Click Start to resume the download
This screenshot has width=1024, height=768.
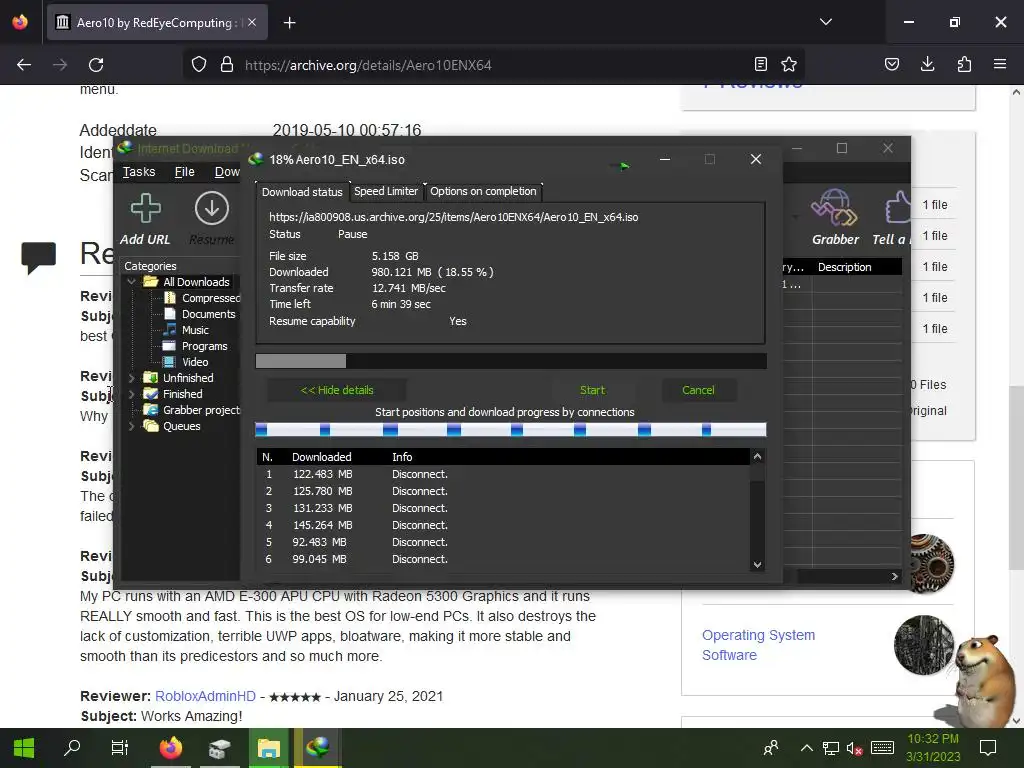tap(592, 390)
